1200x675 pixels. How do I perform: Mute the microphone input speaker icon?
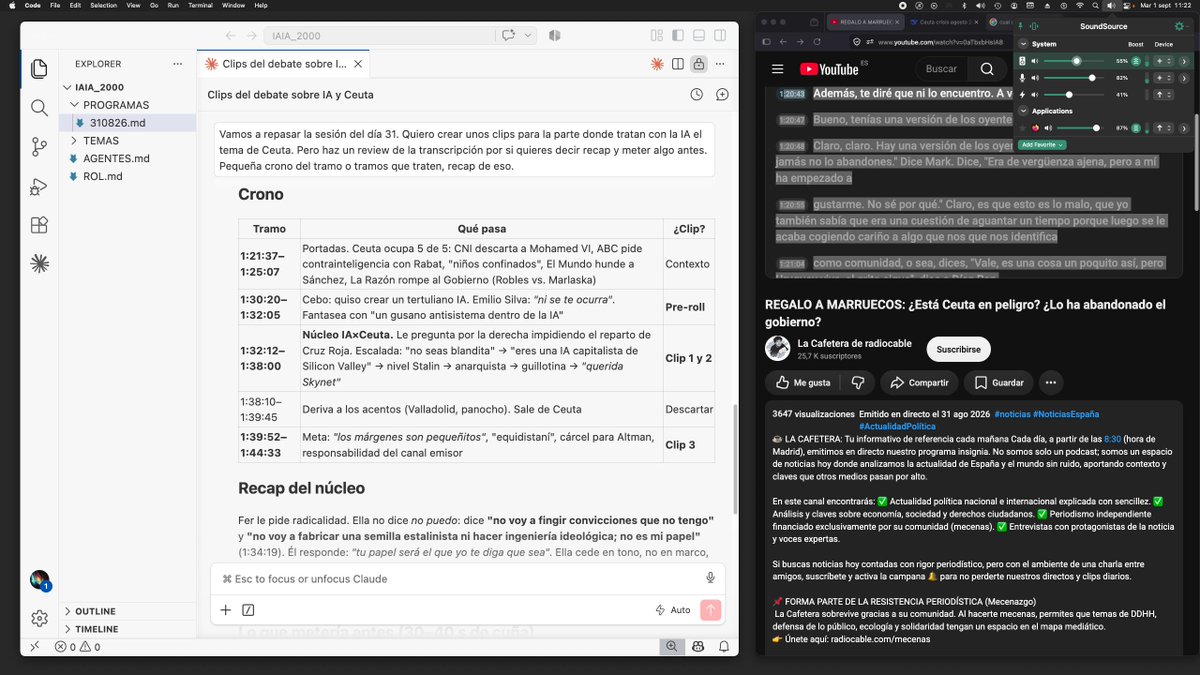[x=1035, y=78]
